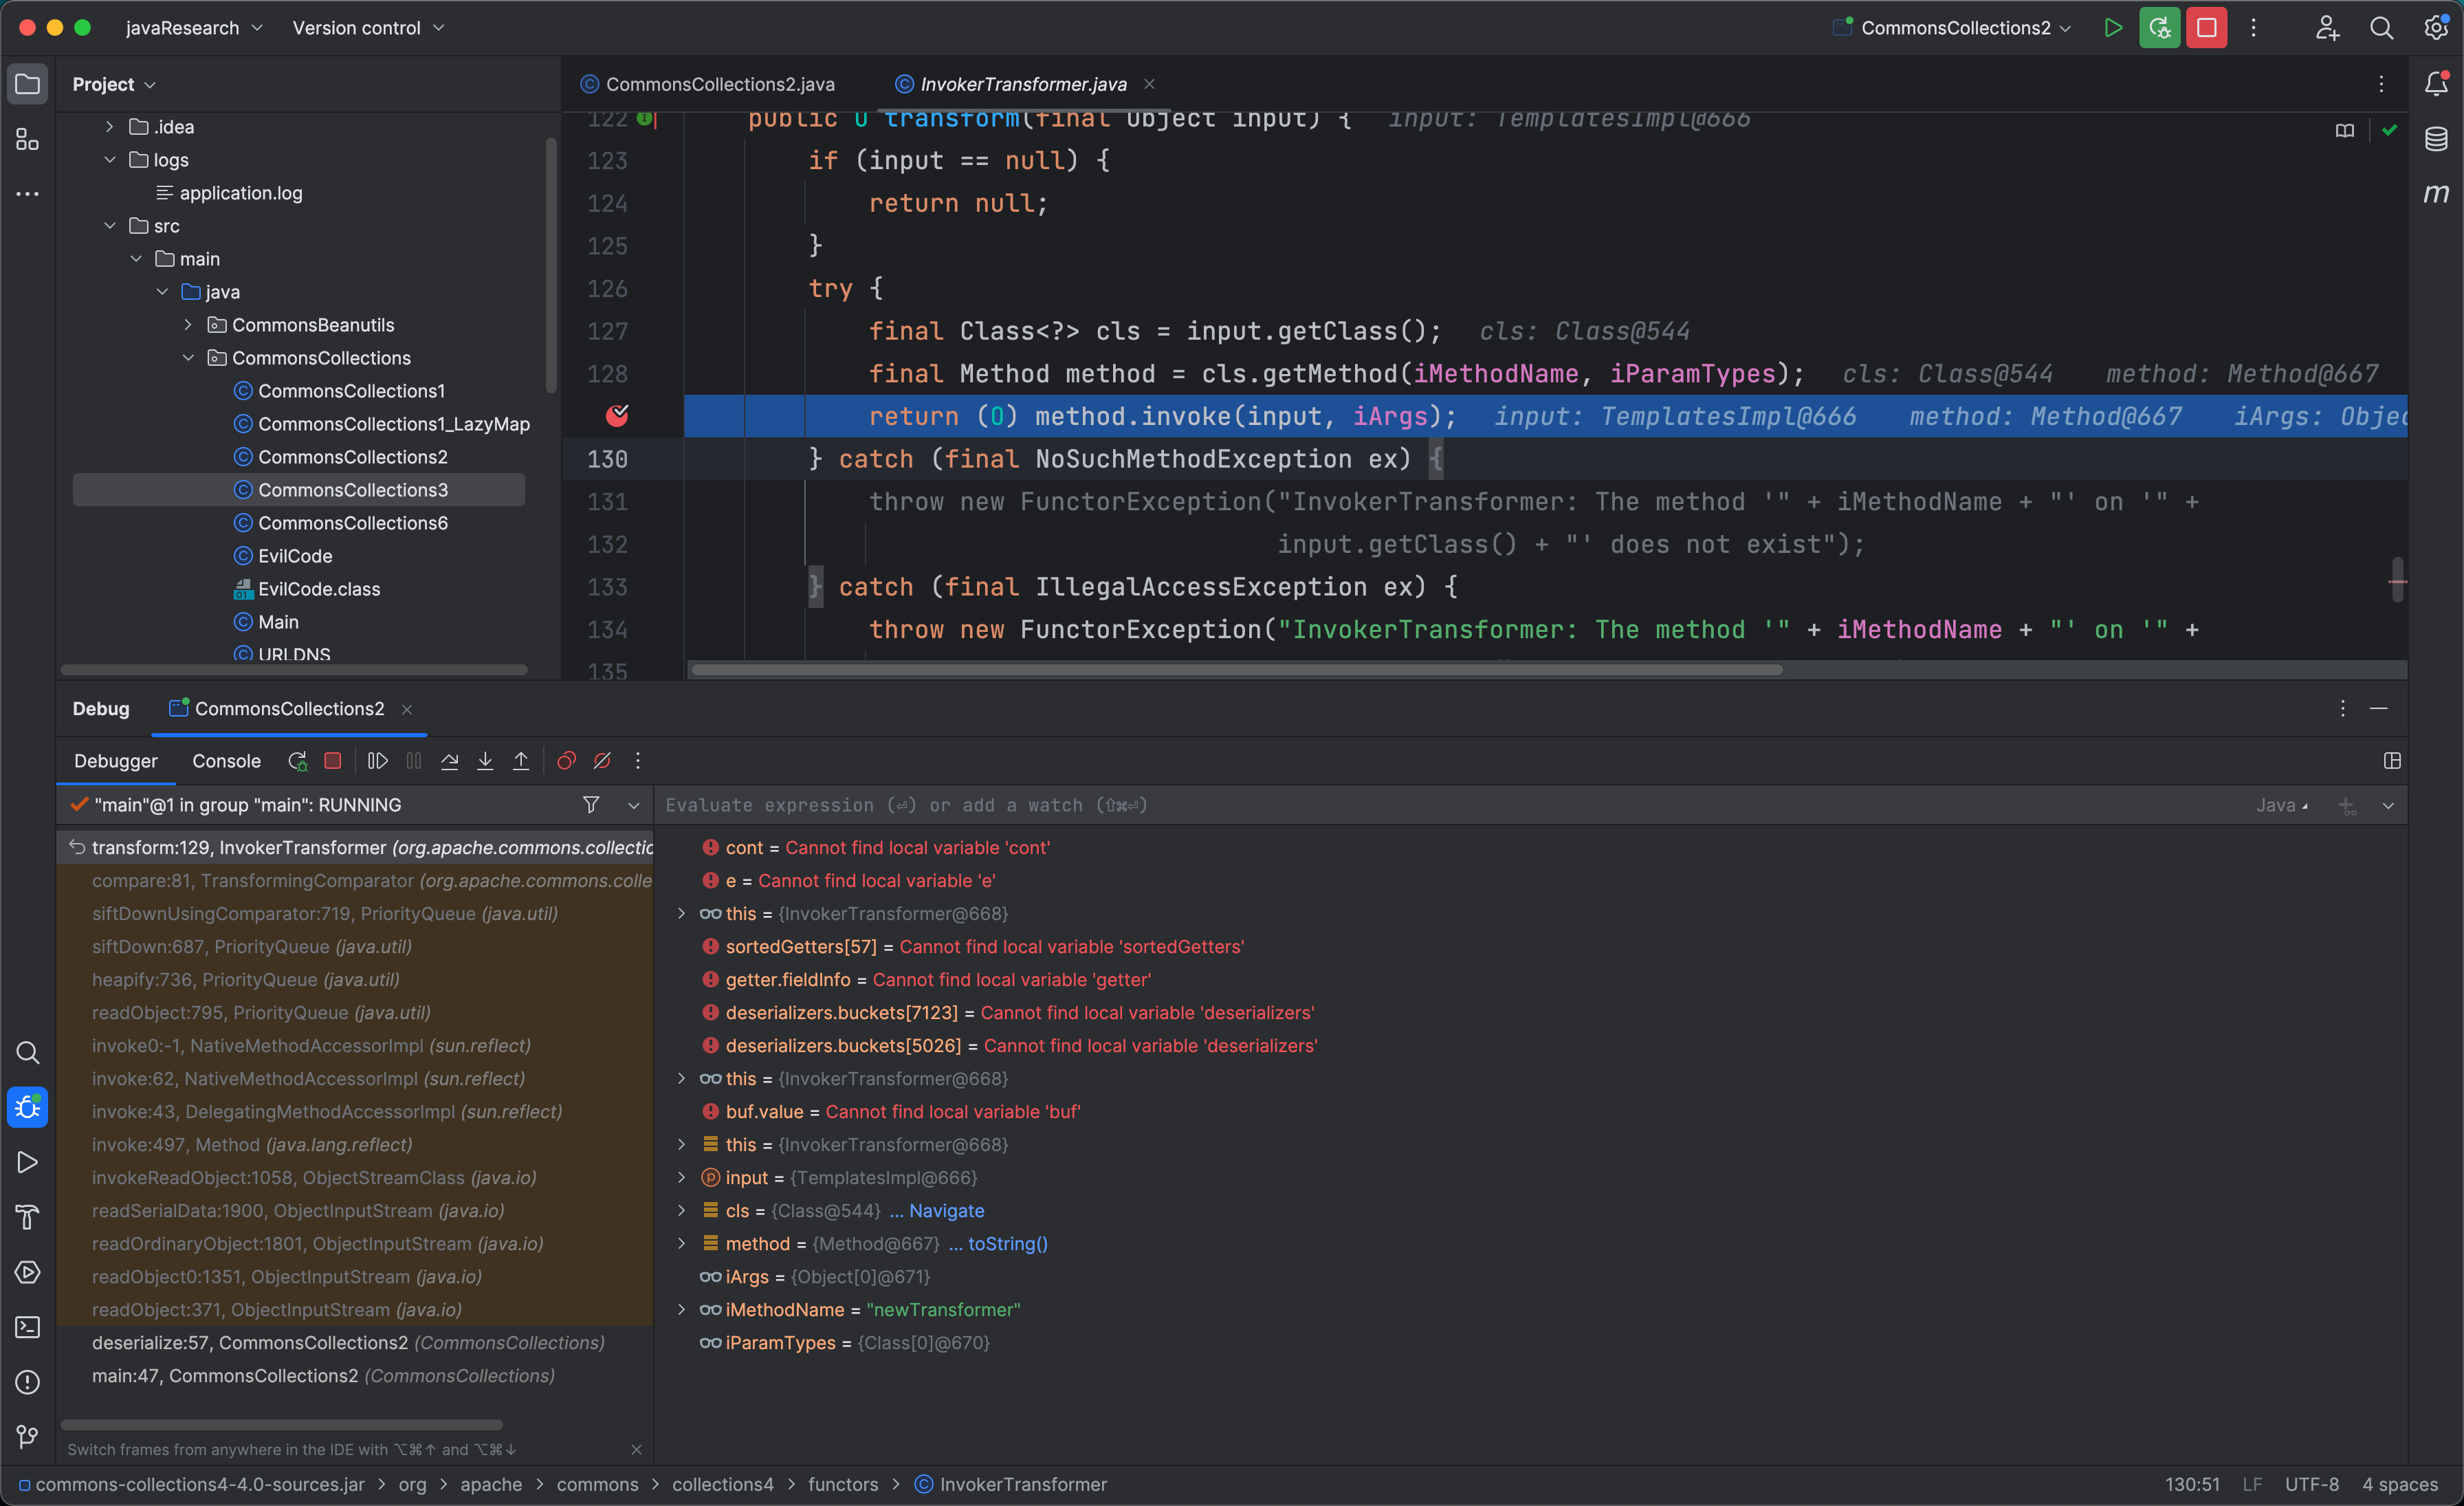Open Build hammer tool window icon
Image resolution: width=2464 pixels, height=1506 pixels.
(x=27, y=1217)
